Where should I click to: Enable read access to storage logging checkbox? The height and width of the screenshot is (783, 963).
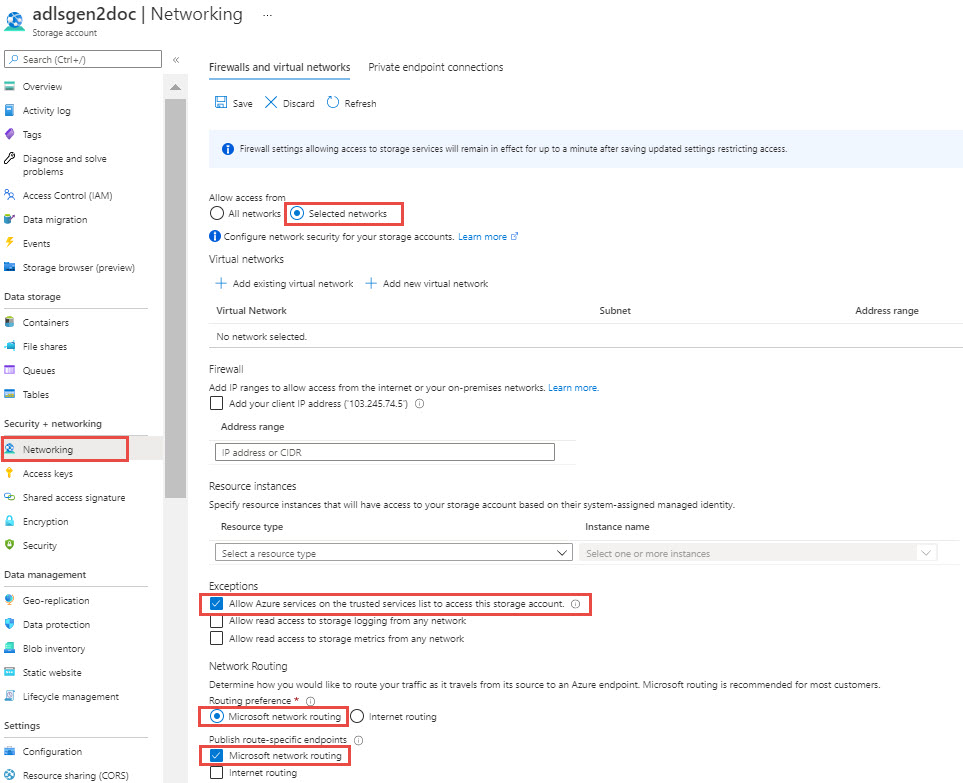[217, 621]
